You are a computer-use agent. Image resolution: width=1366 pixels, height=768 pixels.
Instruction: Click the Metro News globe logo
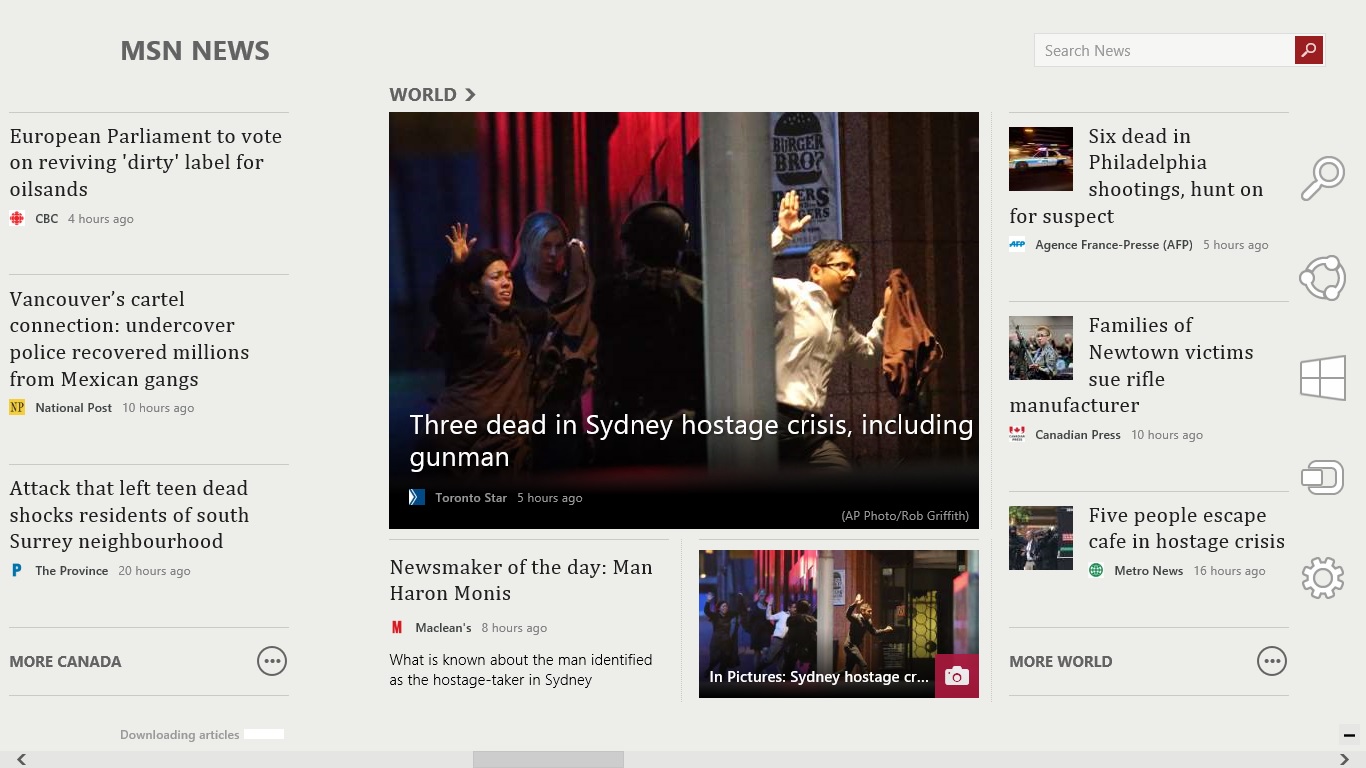[1096, 570]
